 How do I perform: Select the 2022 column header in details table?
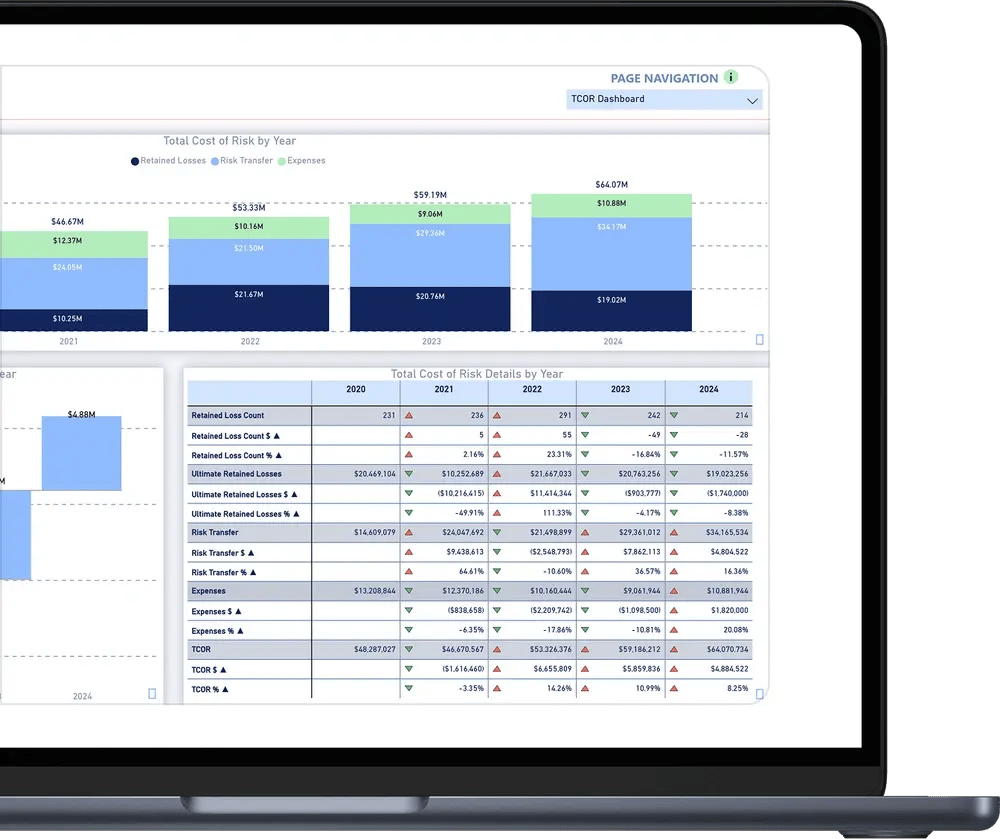532,390
